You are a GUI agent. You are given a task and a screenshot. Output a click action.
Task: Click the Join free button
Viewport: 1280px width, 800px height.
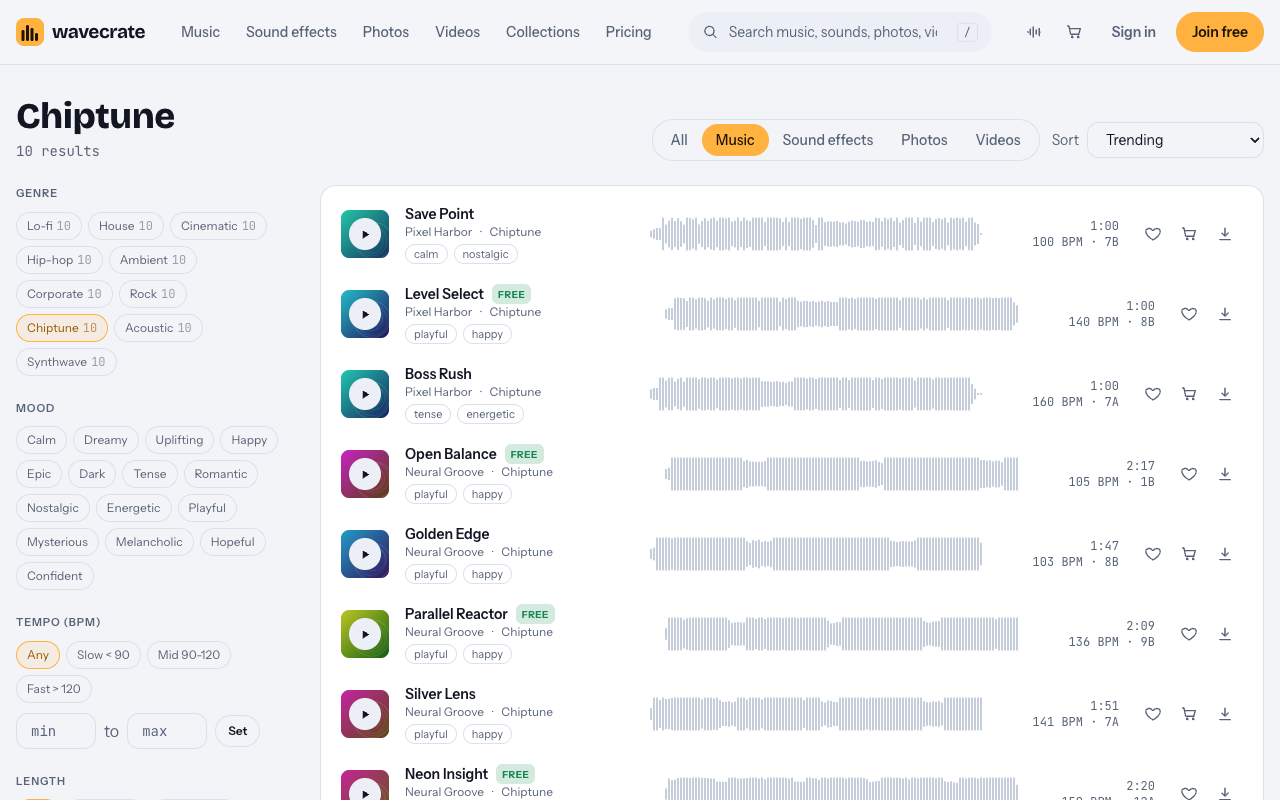(x=1220, y=32)
